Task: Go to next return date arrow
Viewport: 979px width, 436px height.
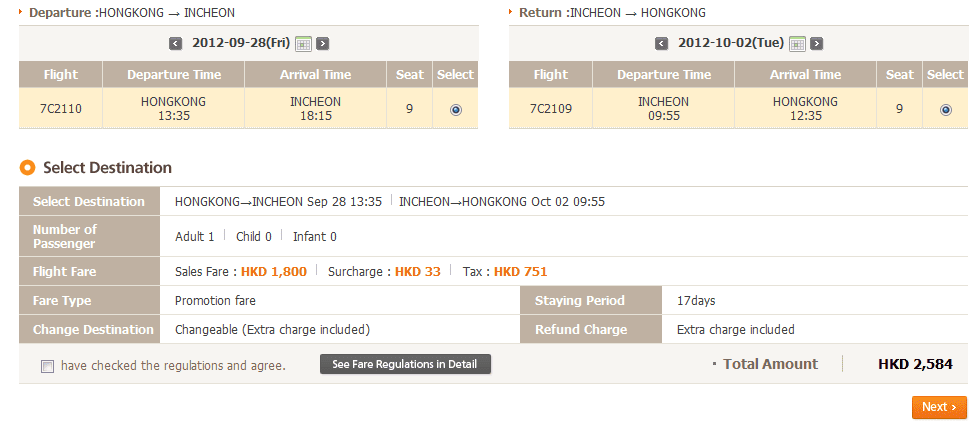Action: 817,43
